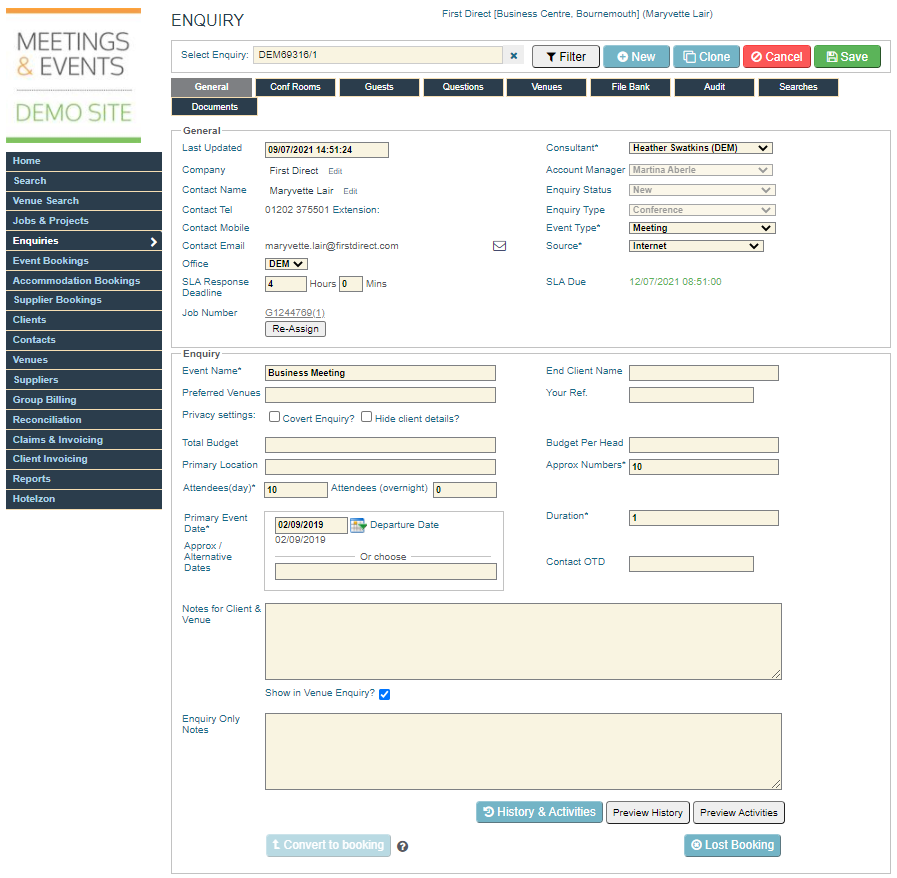The height and width of the screenshot is (878, 897).
Task: Open the Enquiry Status dropdown
Action: 702,190
